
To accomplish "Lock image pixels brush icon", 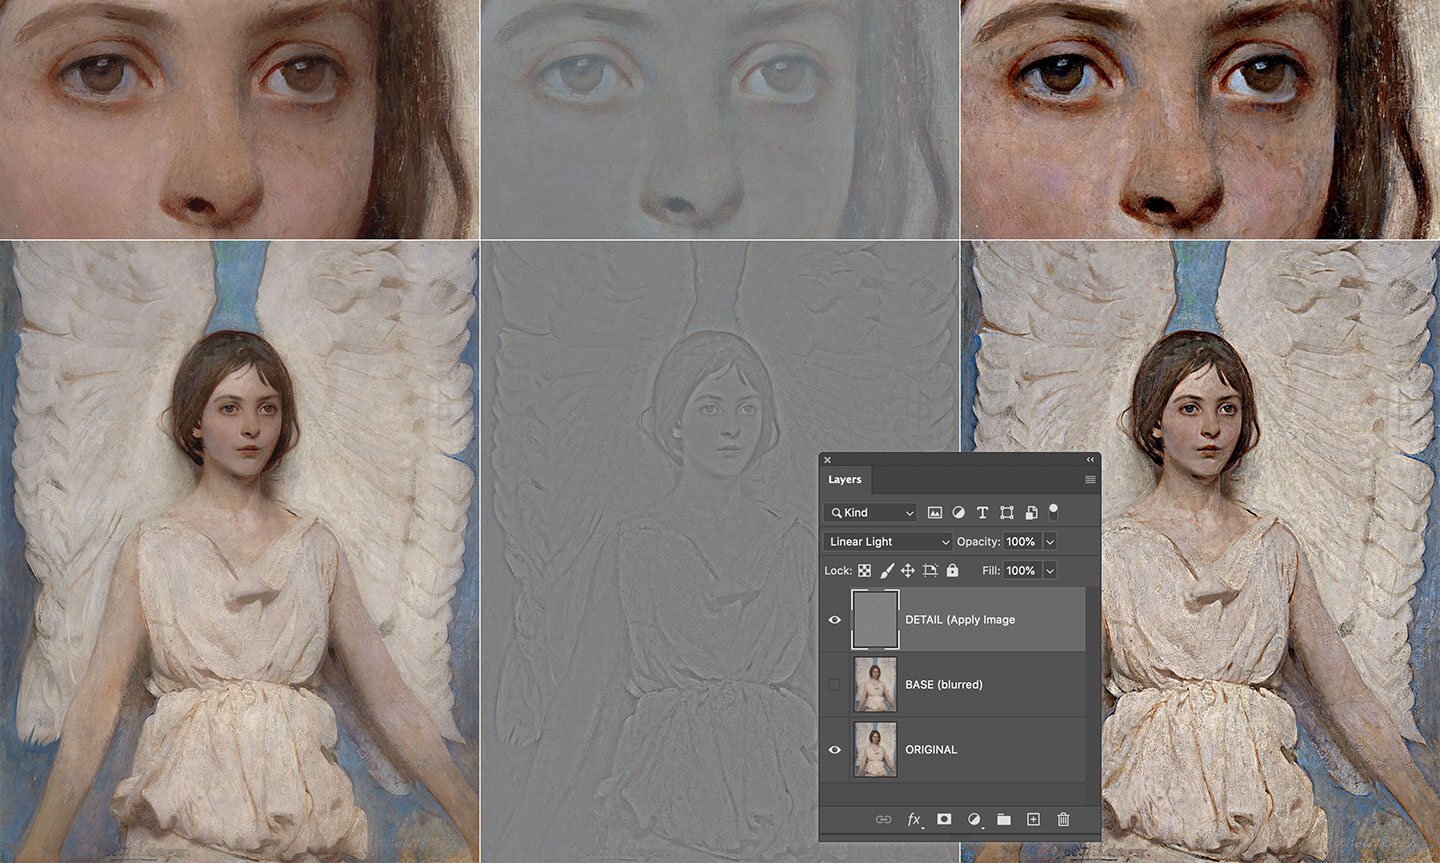I will [x=886, y=570].
